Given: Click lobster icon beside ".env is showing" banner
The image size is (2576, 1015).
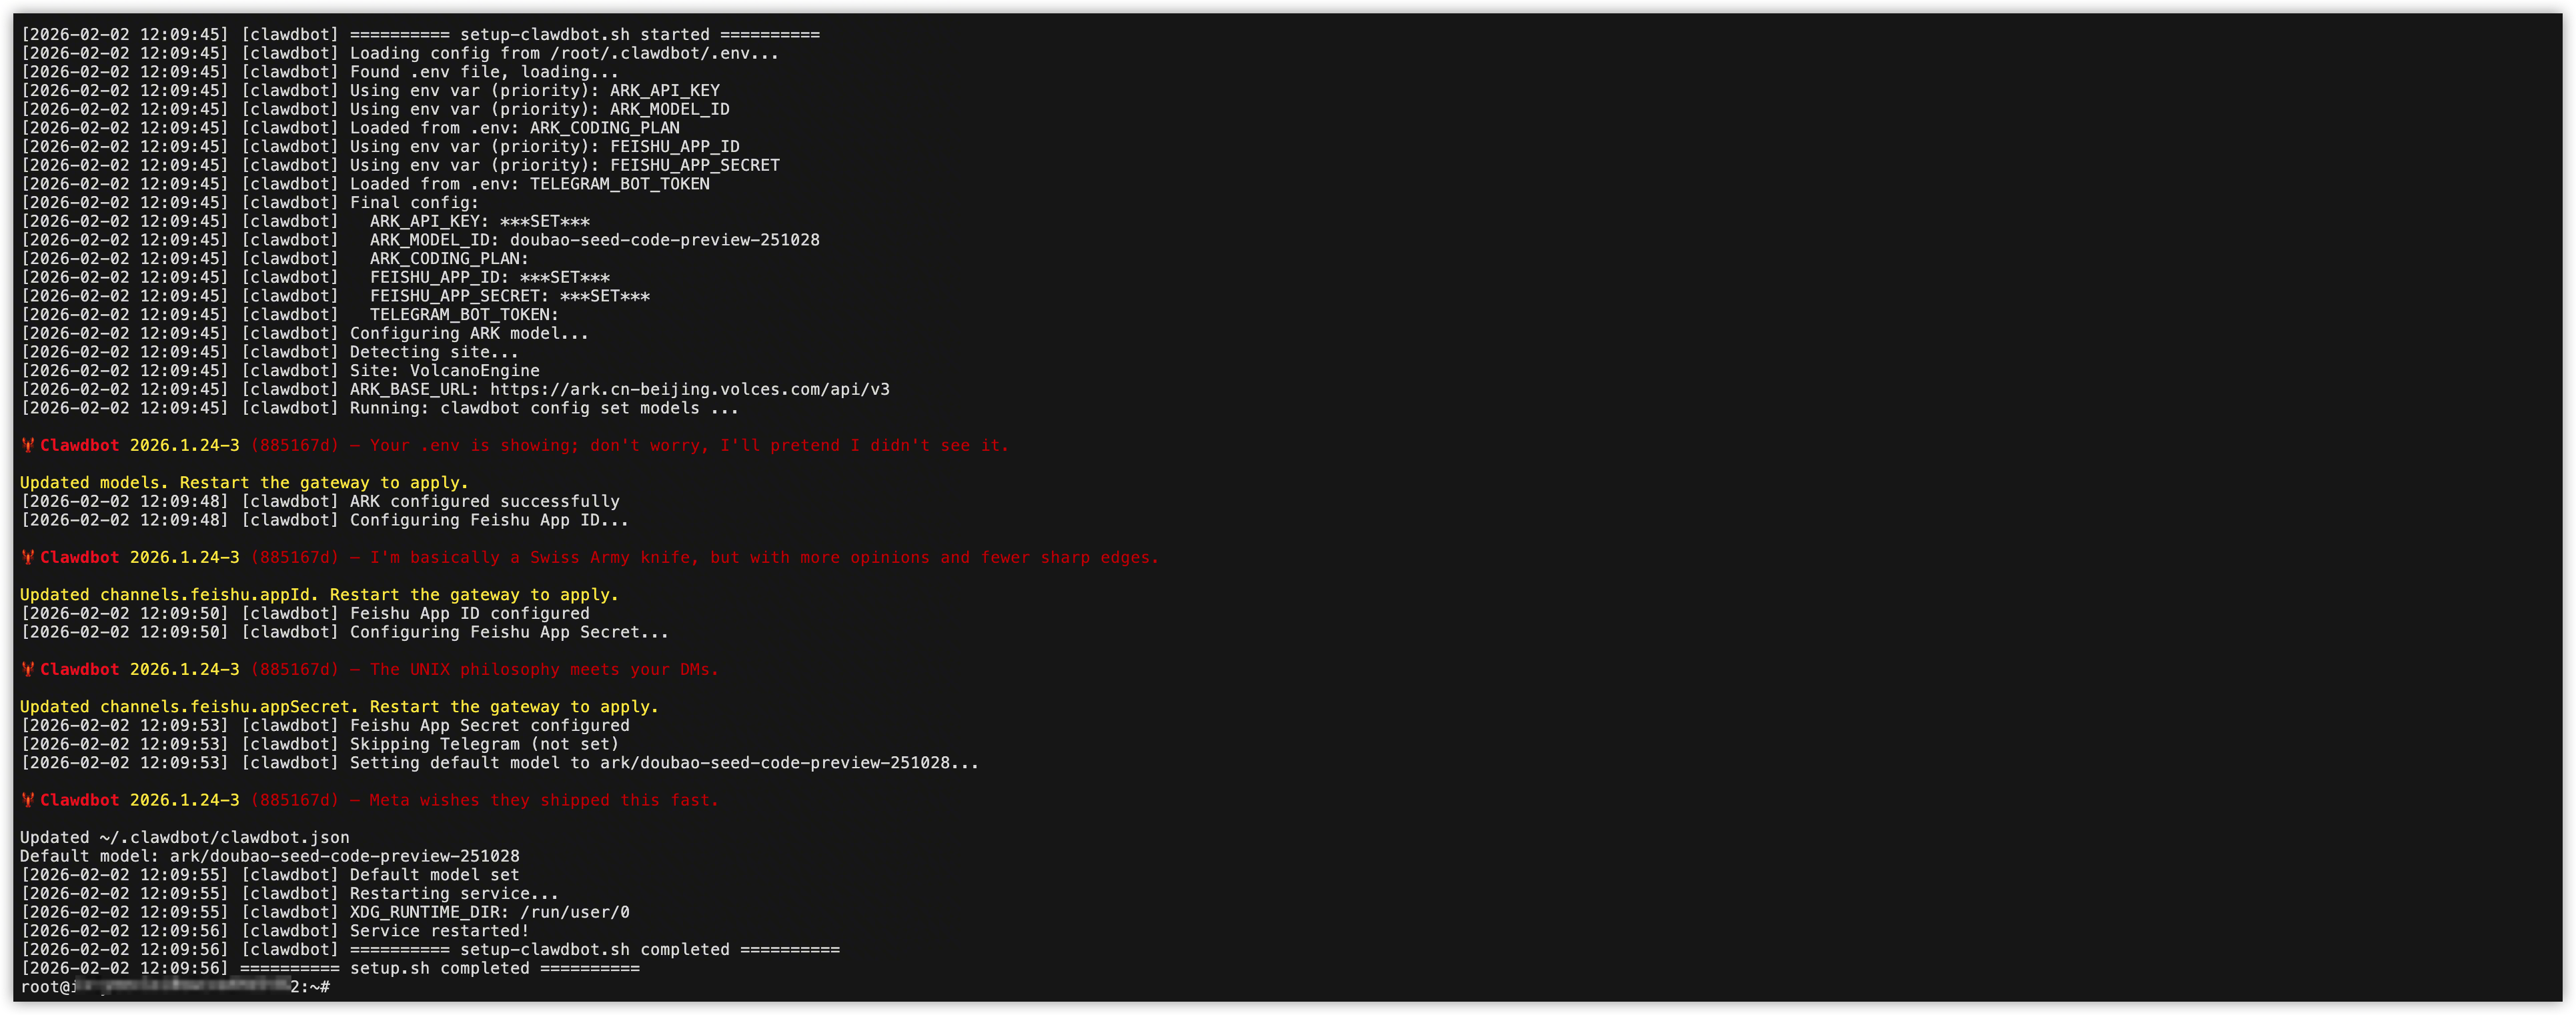Looking at the screenshot, I should coord(28,446).
